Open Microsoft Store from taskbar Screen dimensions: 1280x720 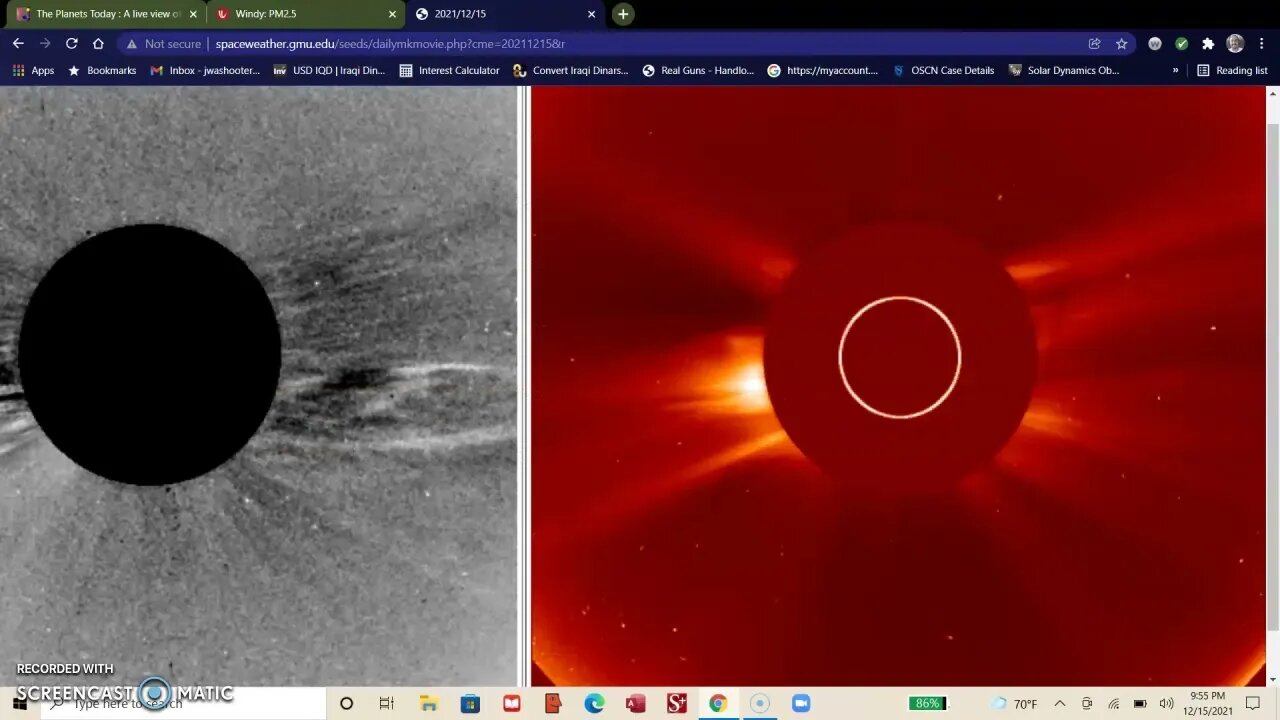470,703
